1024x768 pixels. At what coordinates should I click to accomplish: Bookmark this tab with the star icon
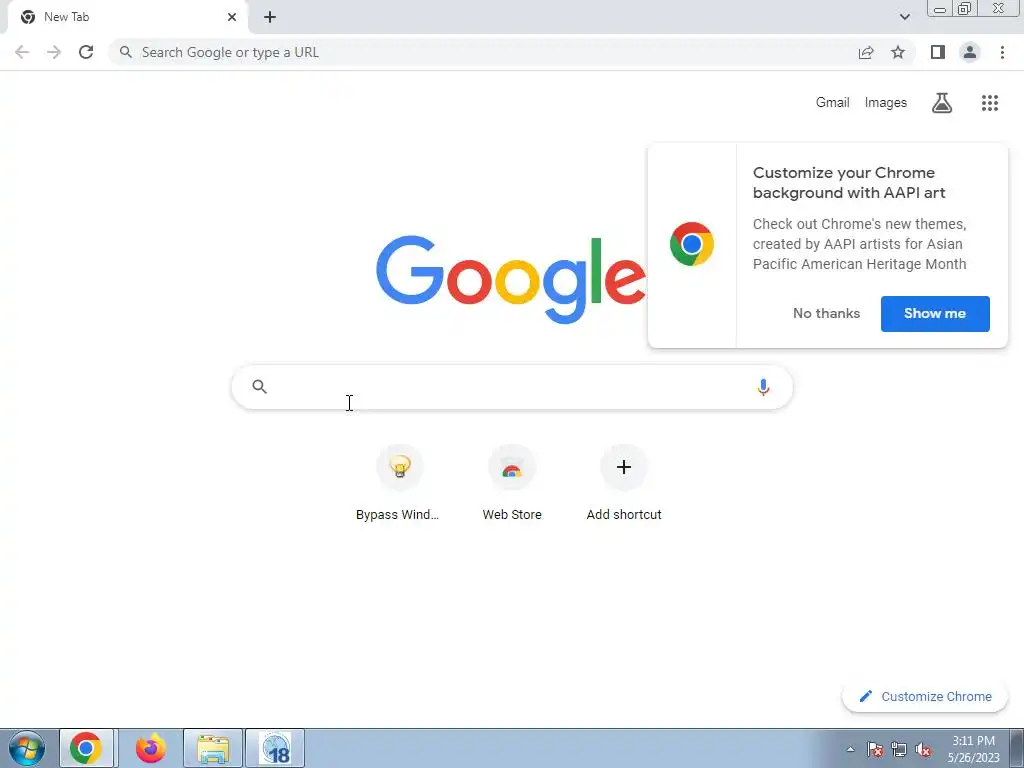(898, 52)
